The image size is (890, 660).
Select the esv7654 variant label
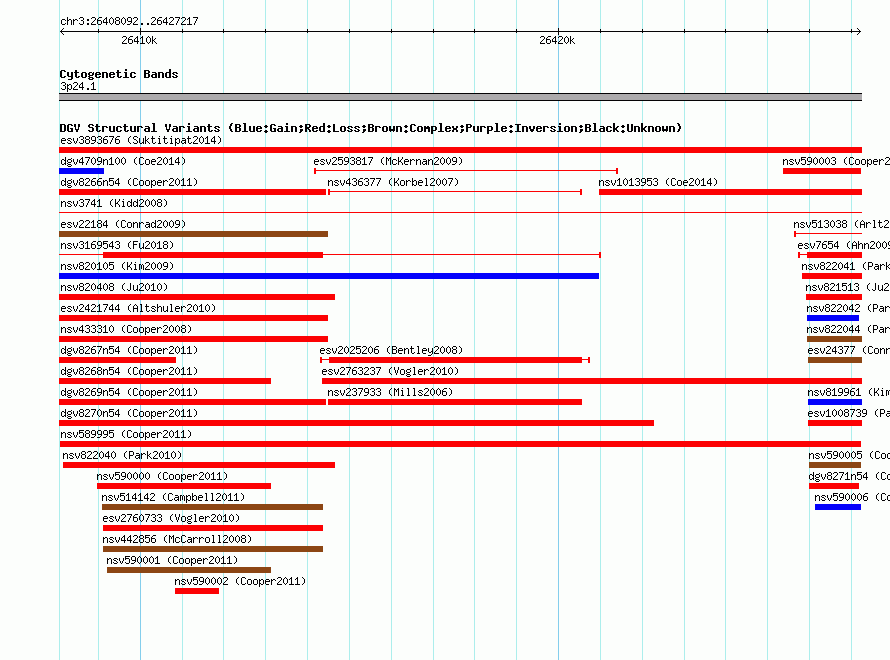click(x=843, y=245)
